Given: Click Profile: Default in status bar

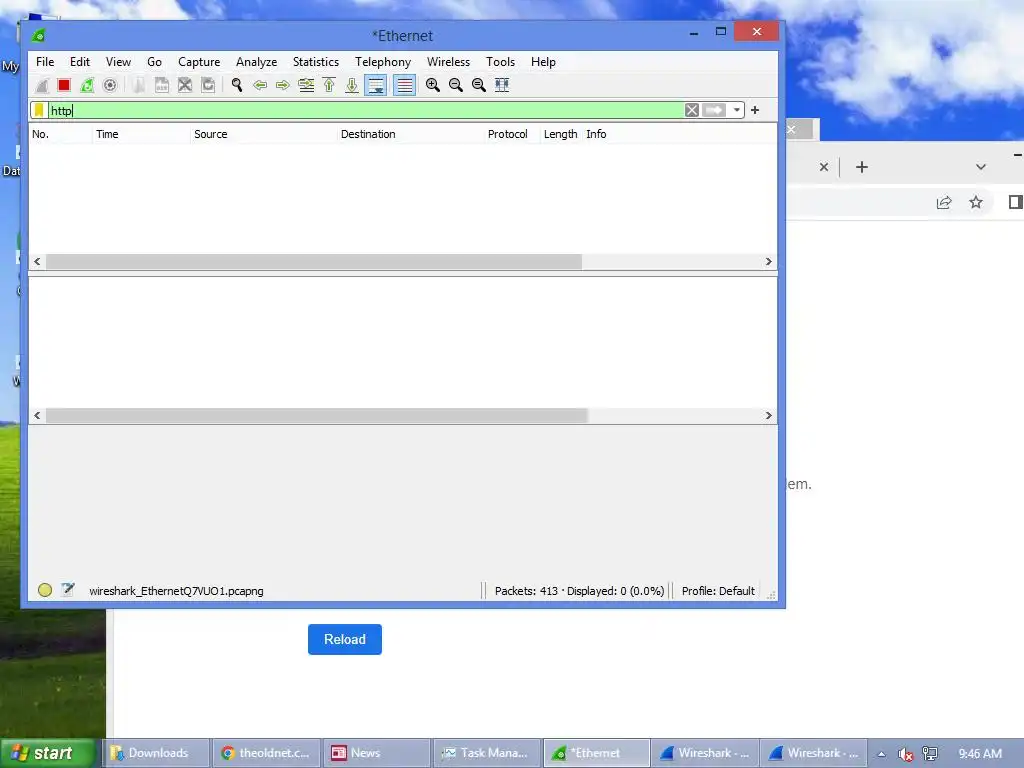Looking at the screenshot, I should tap(718, 591).
